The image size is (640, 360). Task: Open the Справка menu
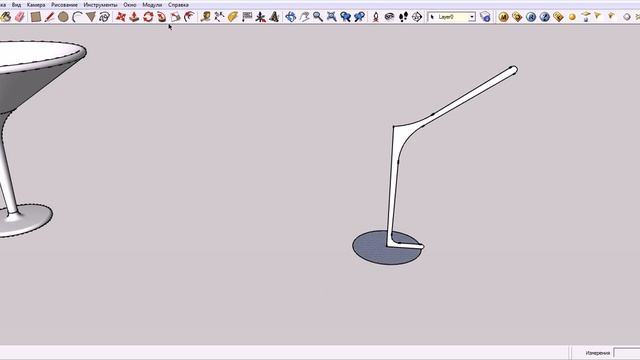(178, 5)
